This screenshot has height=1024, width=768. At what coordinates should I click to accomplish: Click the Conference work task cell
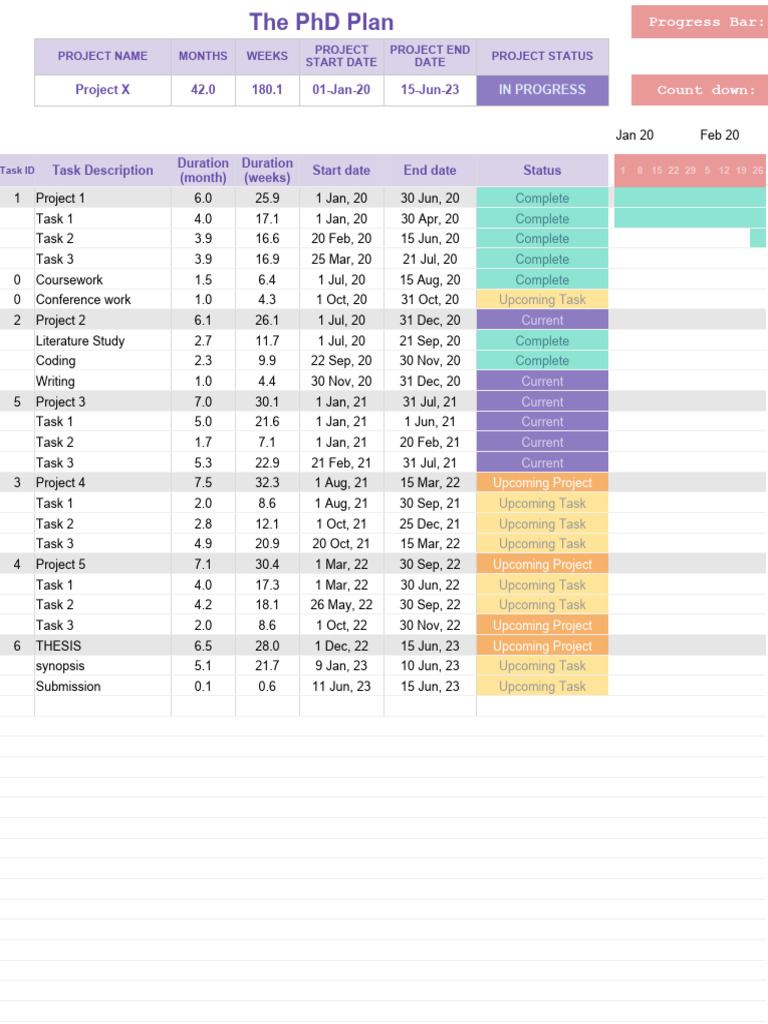[x=83, y=300]
